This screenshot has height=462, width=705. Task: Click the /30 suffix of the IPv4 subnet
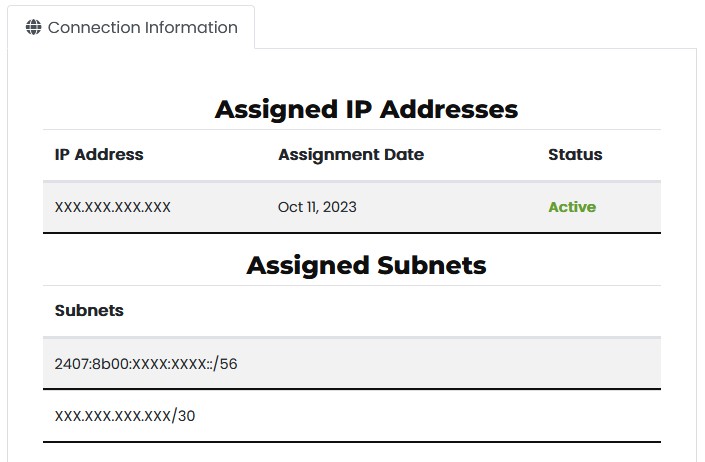coord(184,415)
